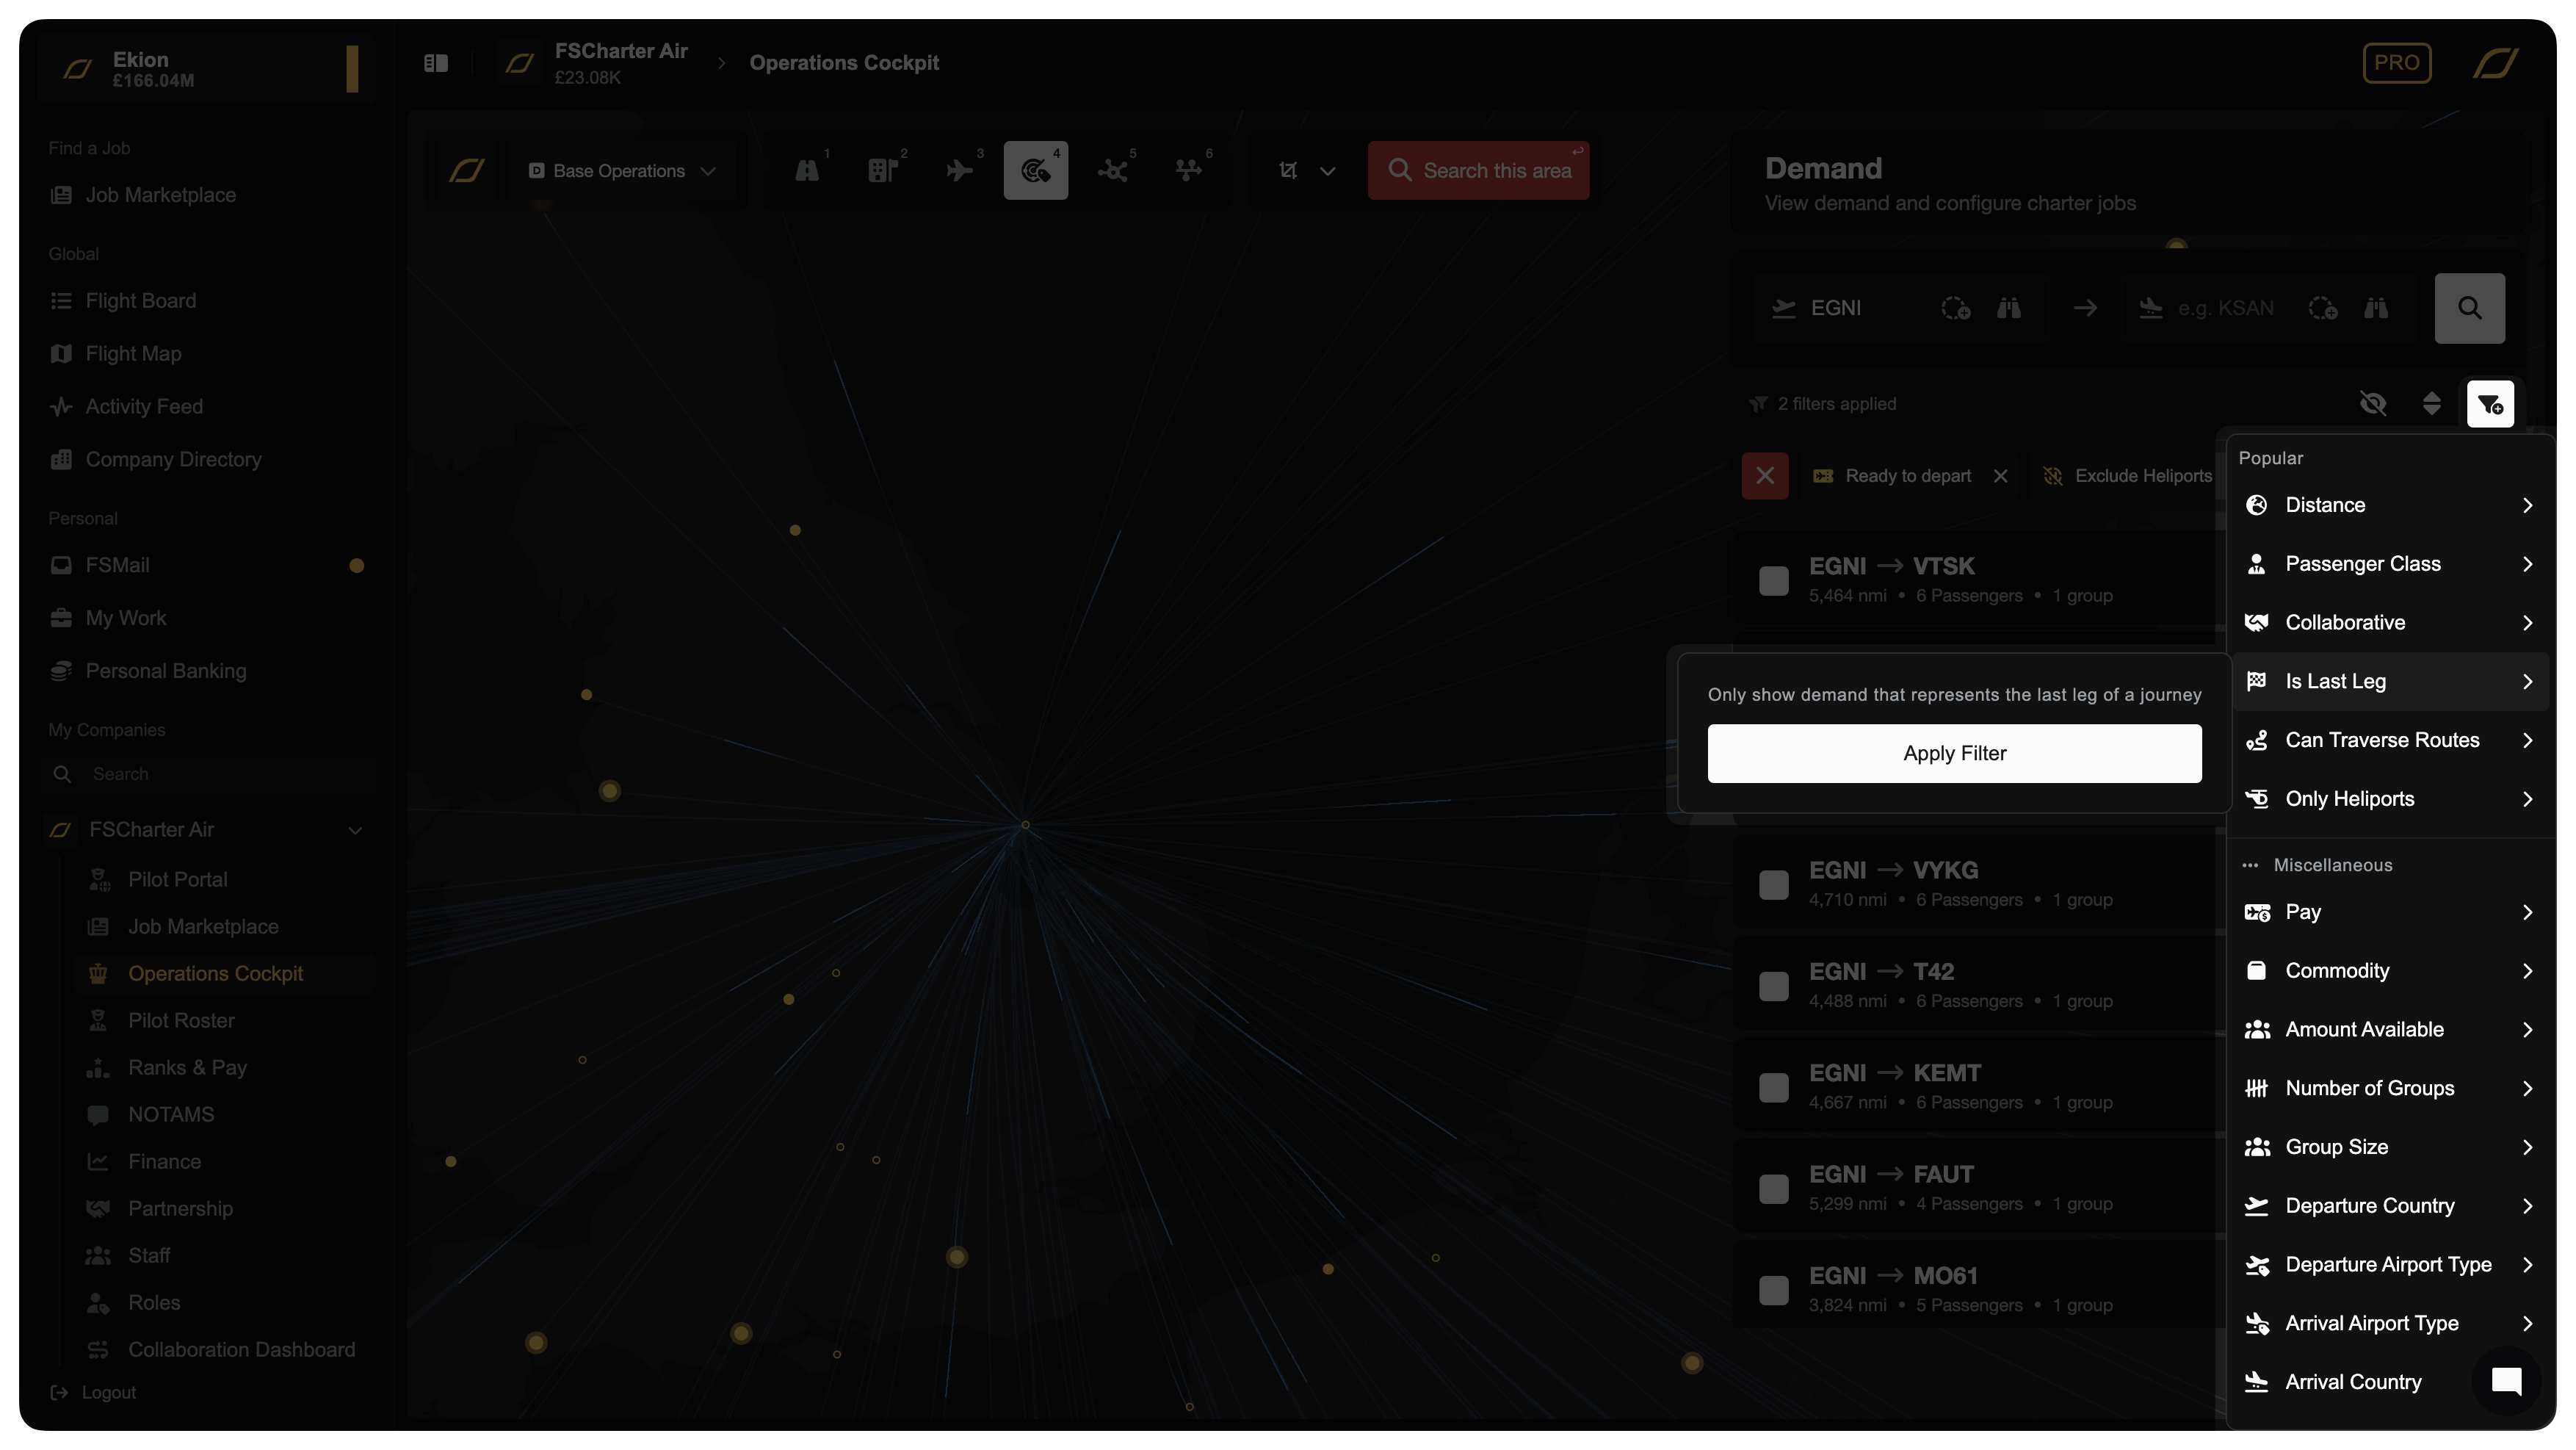Image resolution: width=2576 pixels, height=1450 pixels.
Task: Toggle the sidebar panel layout icon
Action: [436, 63]
